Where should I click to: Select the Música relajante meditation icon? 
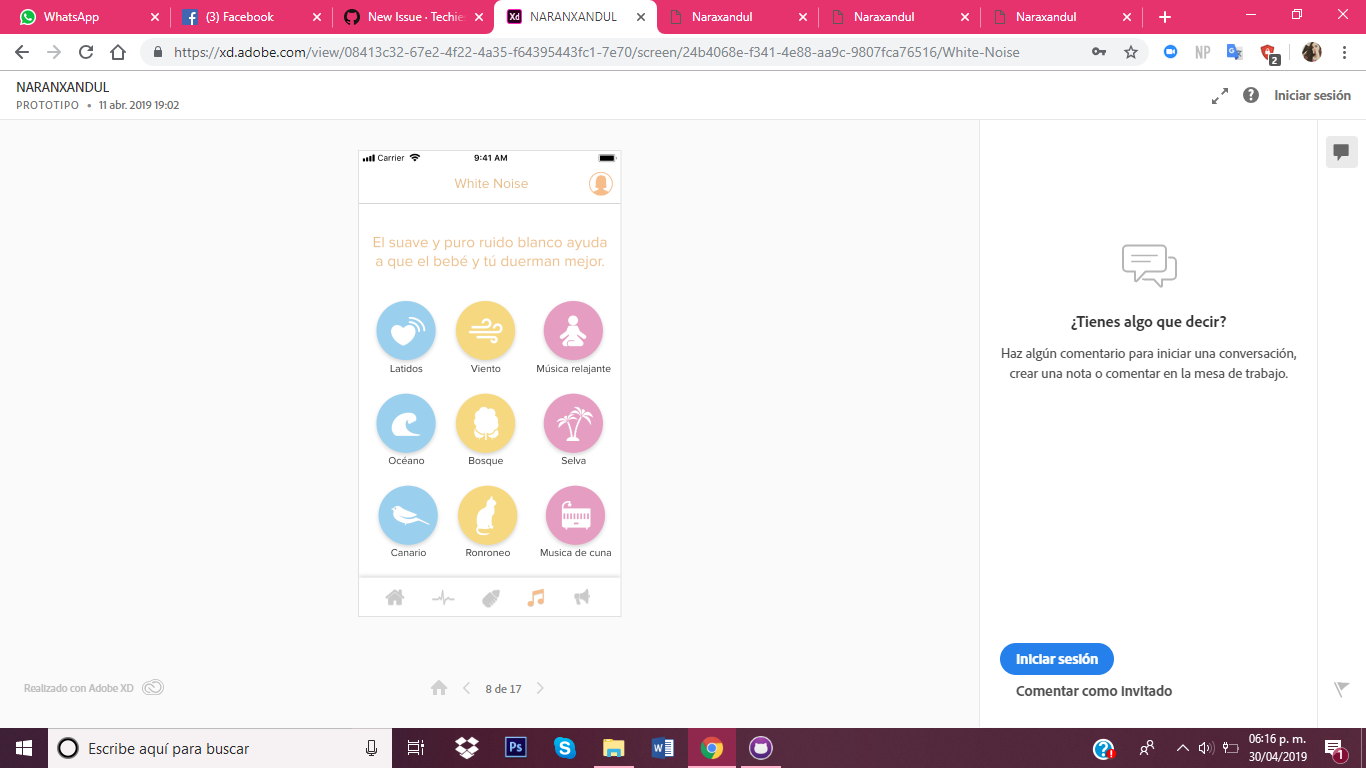point(573,331)
